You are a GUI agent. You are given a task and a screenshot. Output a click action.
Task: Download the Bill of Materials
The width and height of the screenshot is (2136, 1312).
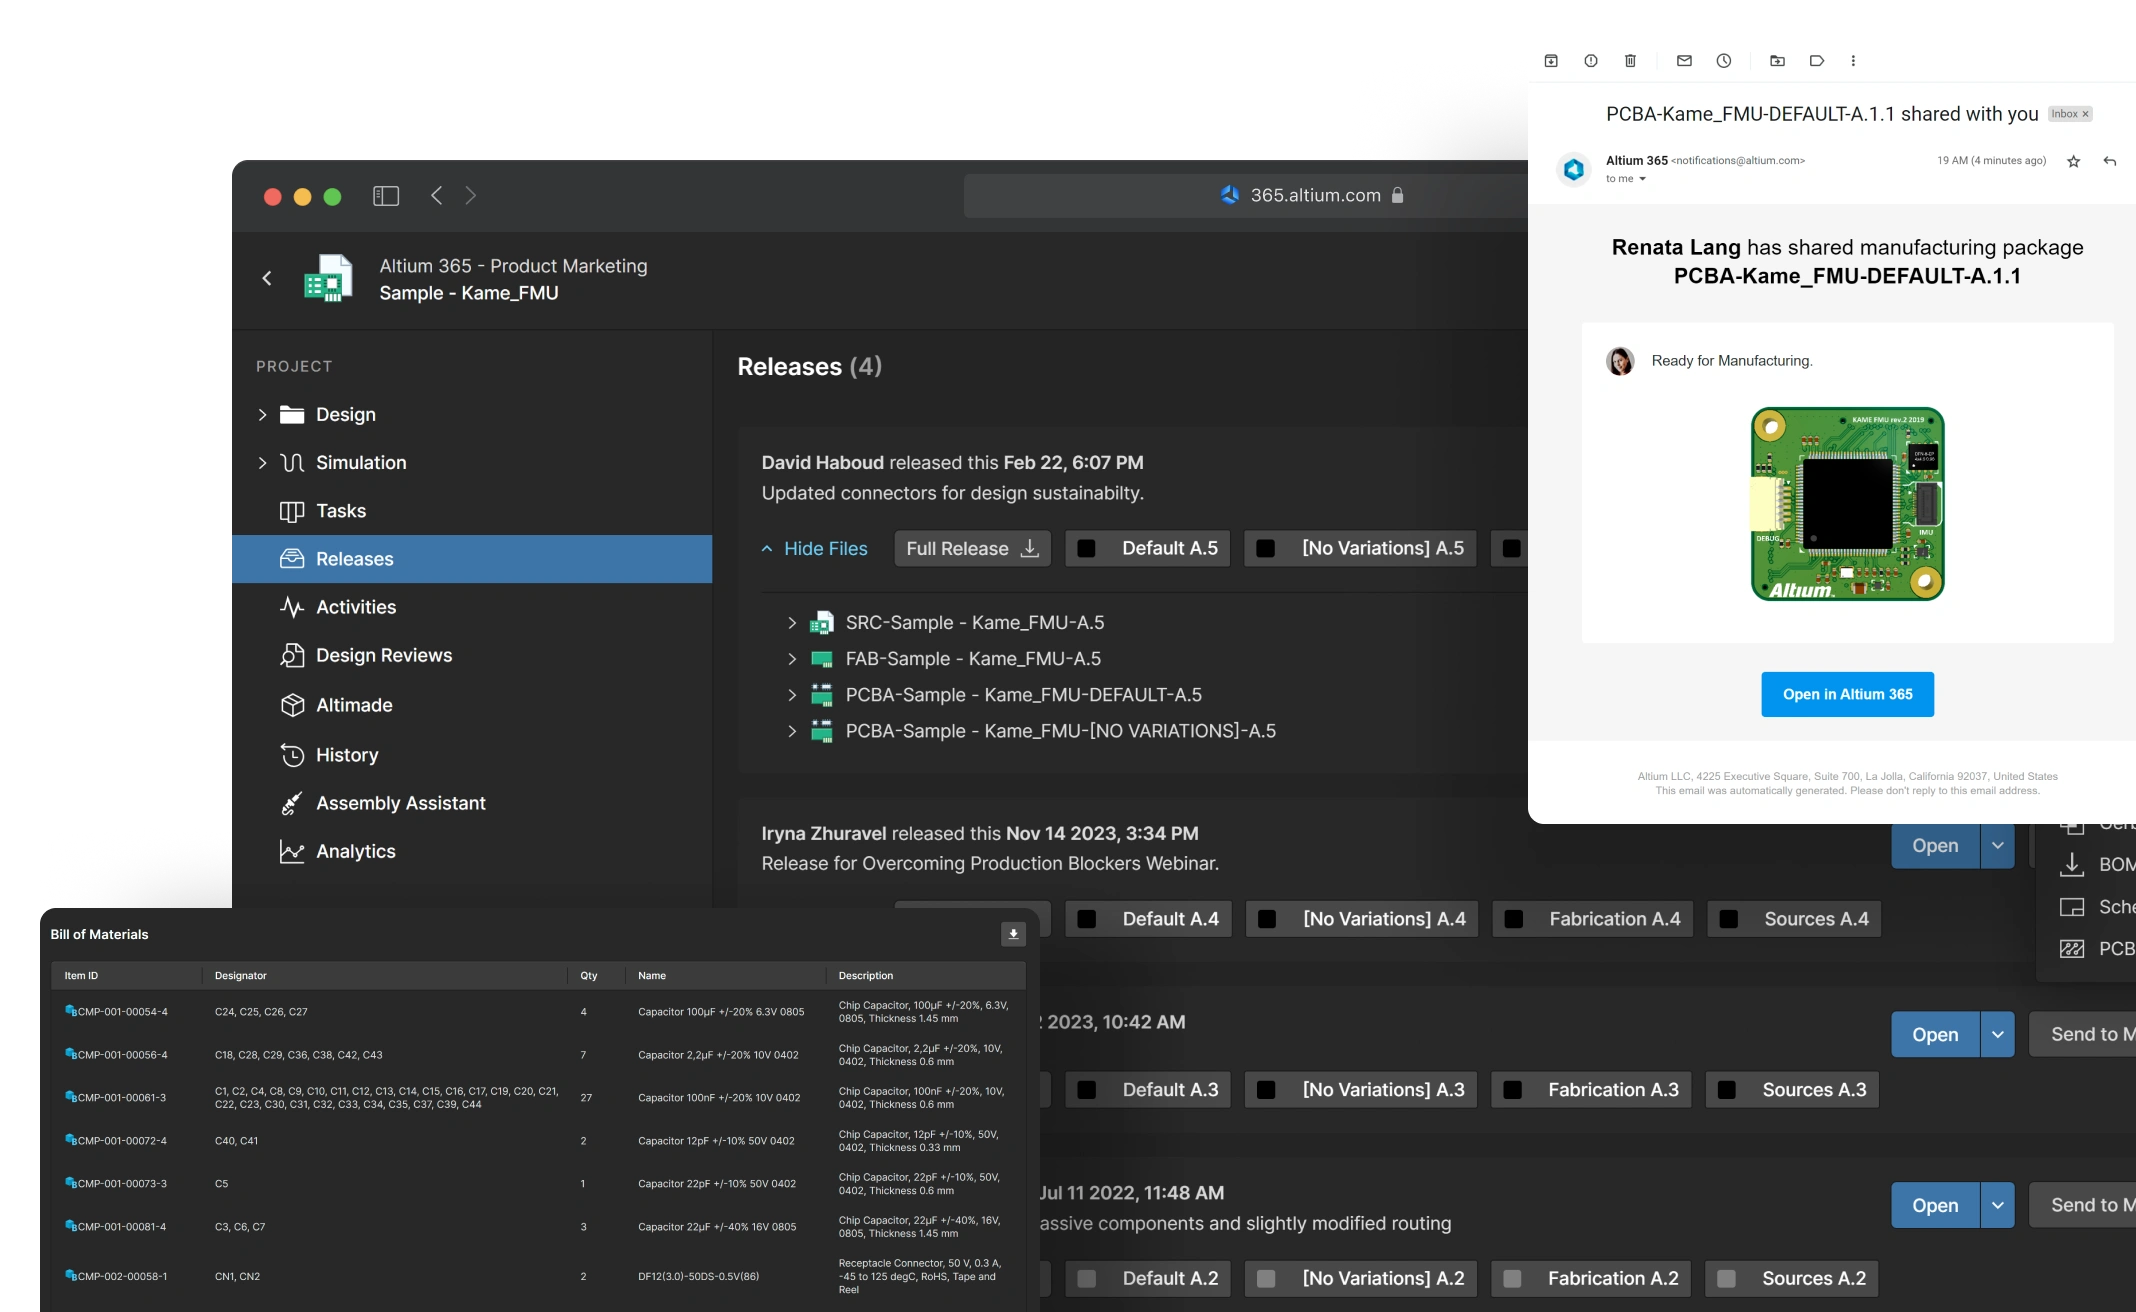1013,934
